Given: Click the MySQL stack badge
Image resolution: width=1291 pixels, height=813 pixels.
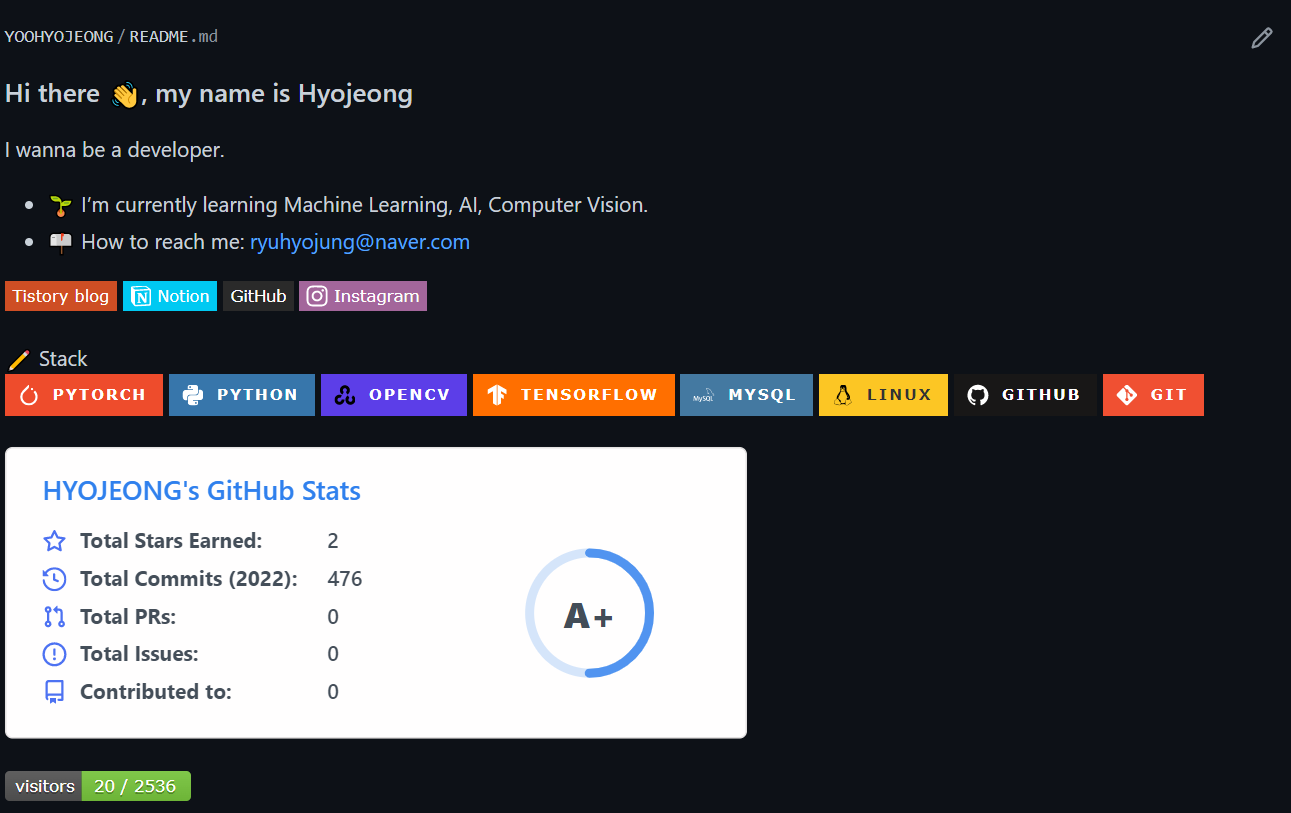Looking at the screenshot, I should pyautogui.click(x=746, y=395).
